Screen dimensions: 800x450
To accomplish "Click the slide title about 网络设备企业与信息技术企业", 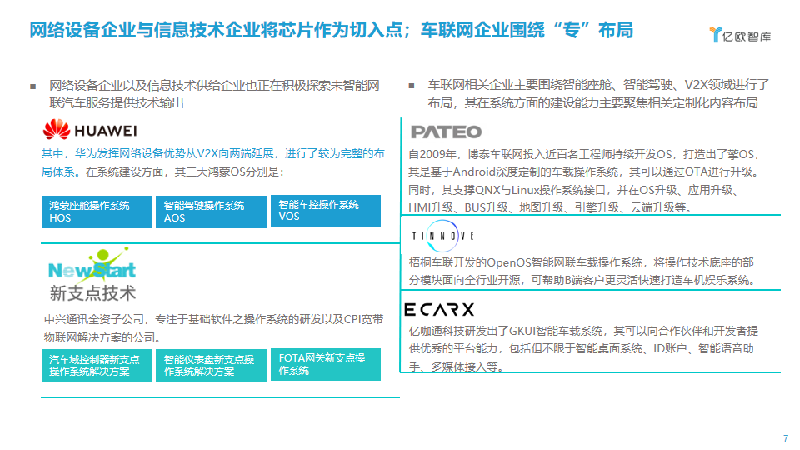I will pyautogui.click(x=331, y=30).
